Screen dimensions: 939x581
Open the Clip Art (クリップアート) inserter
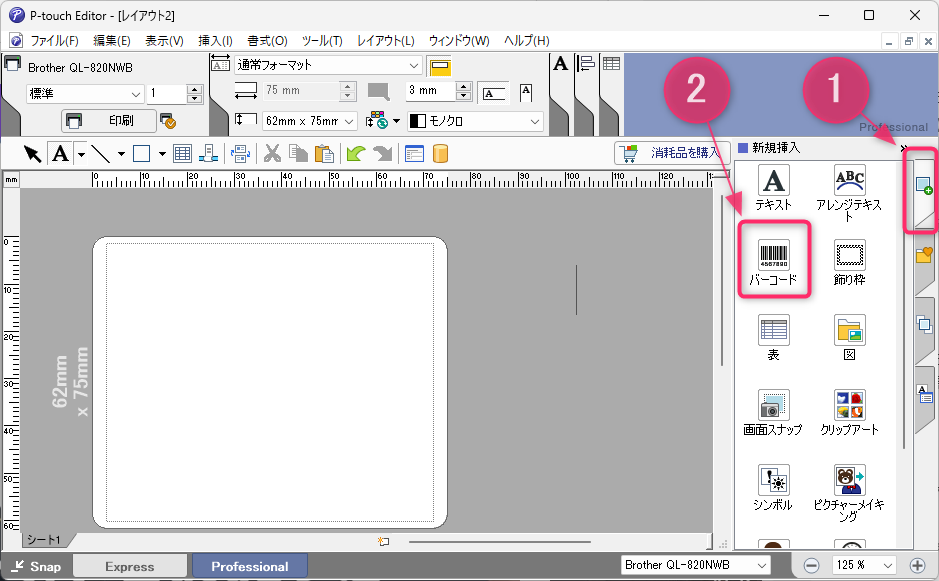pyautogui.click(x=849, y=413)
